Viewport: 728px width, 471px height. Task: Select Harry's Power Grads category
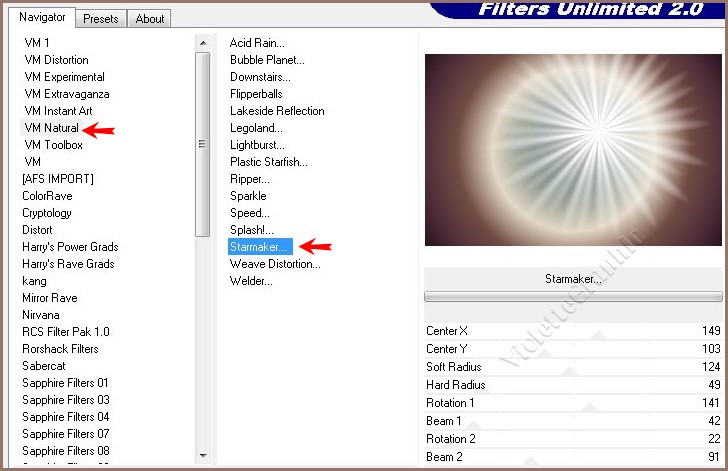[70, 247]
